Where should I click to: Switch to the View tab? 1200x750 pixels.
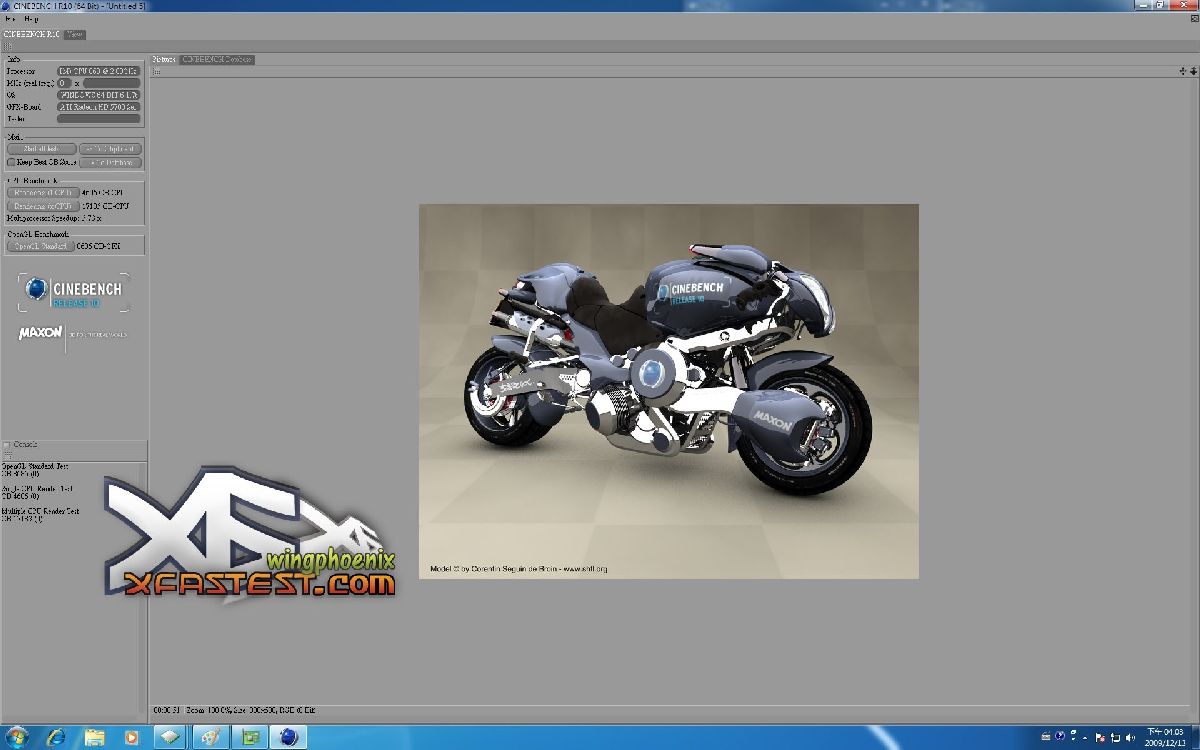coord(75,34)
